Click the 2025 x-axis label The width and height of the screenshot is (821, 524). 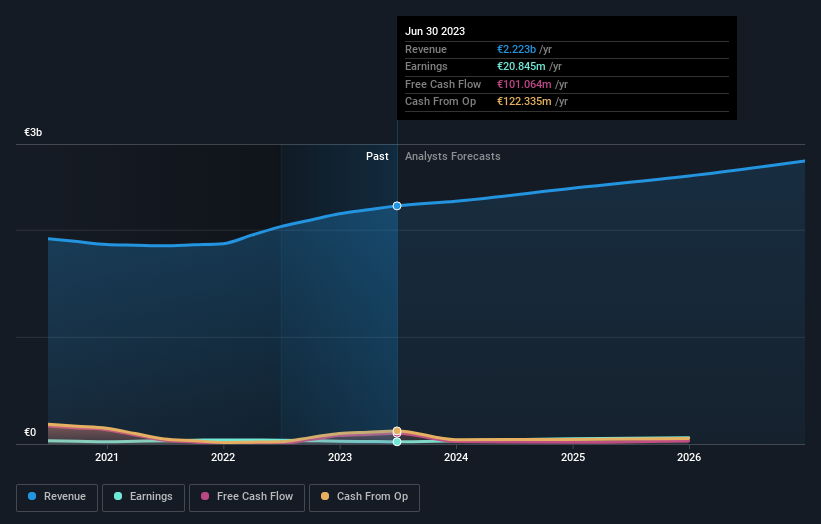point(573,458)
